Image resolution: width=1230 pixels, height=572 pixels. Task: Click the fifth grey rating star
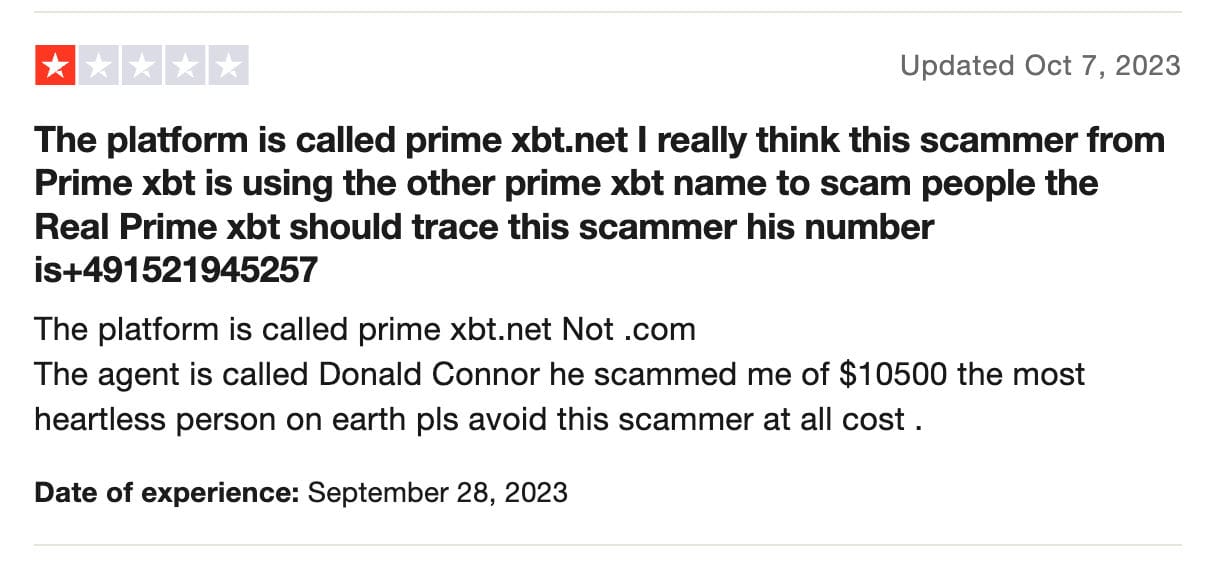228,66
